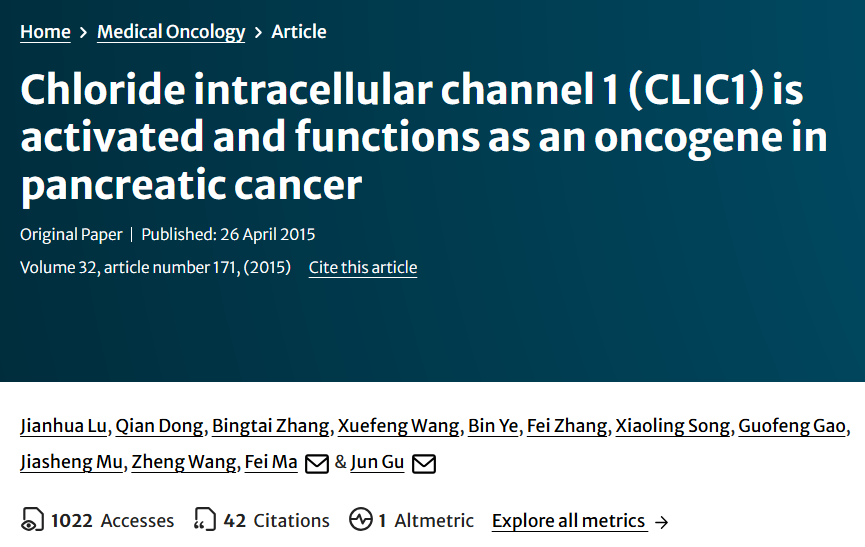This screenshot has width=865, height=547.
Task: Click the email envelope icon beside Fei Ma
Action: tap(317, 463)
